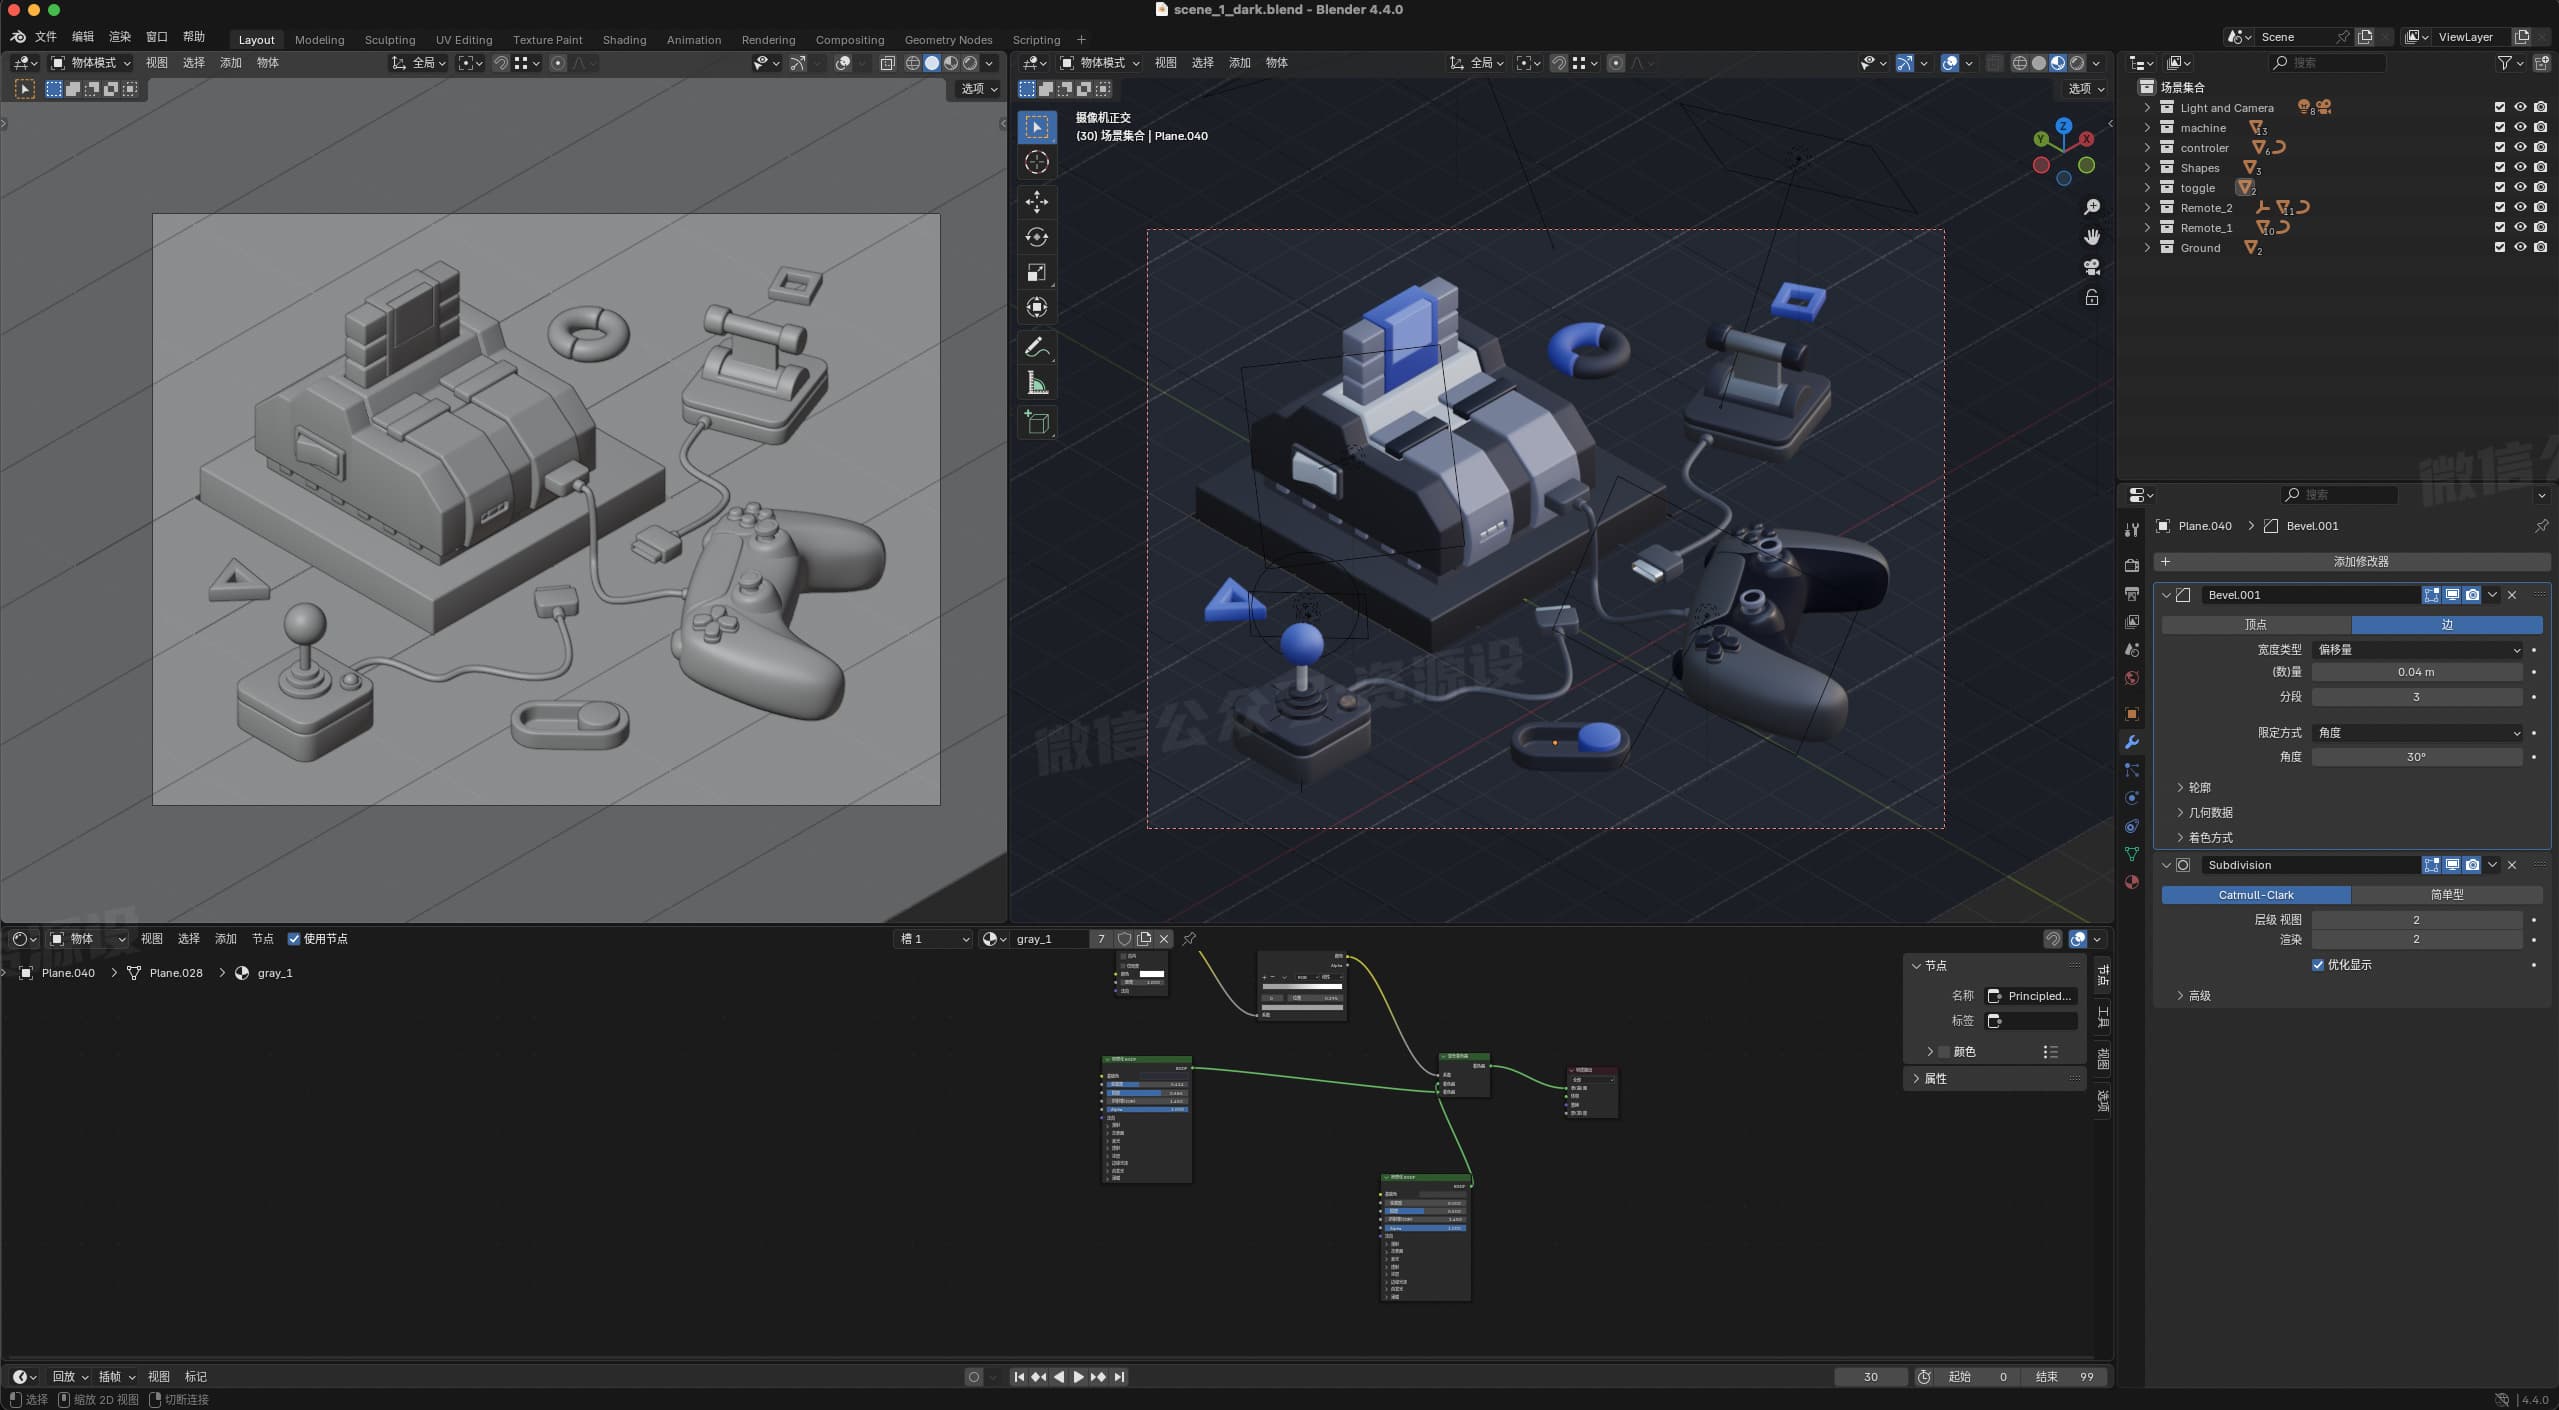Viewport: 2559px width, 1410px height.
Task: Select the Move tool in the toolbar
Action: point(1037,202)
